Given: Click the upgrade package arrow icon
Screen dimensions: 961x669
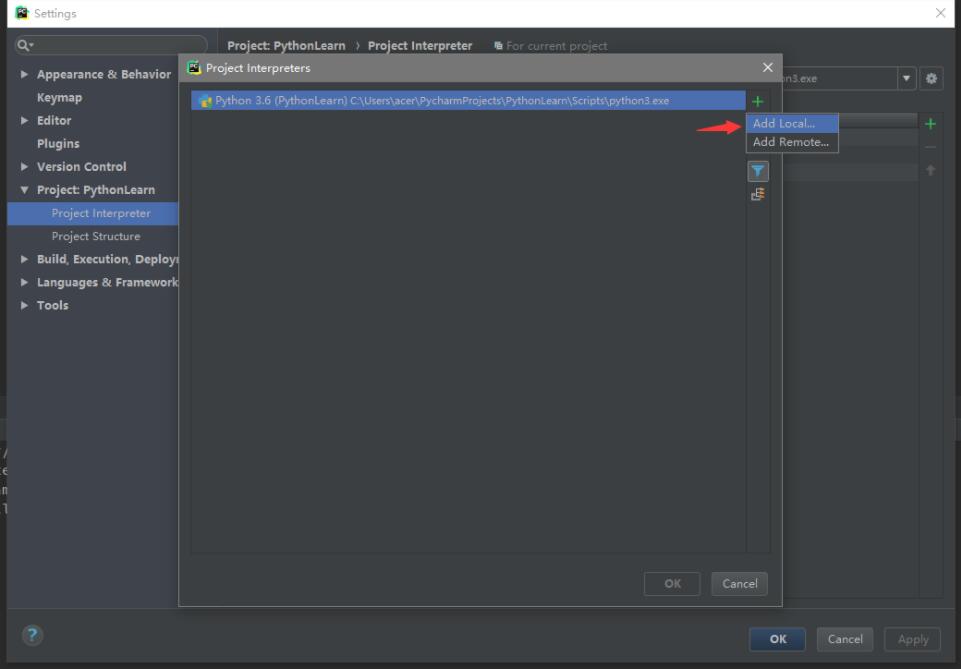Looking at the screenshot, I should point(930,170).
